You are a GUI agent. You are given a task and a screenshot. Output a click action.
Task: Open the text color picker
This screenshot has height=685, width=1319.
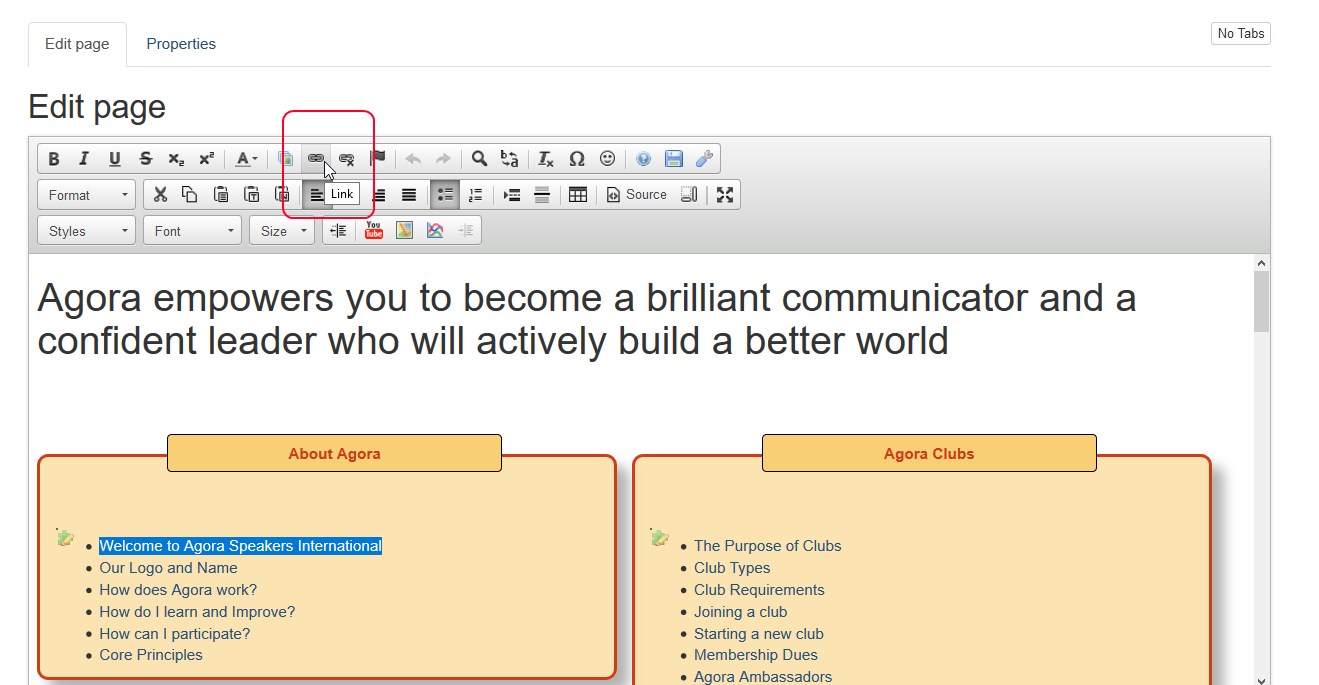(x=246, y=159)
